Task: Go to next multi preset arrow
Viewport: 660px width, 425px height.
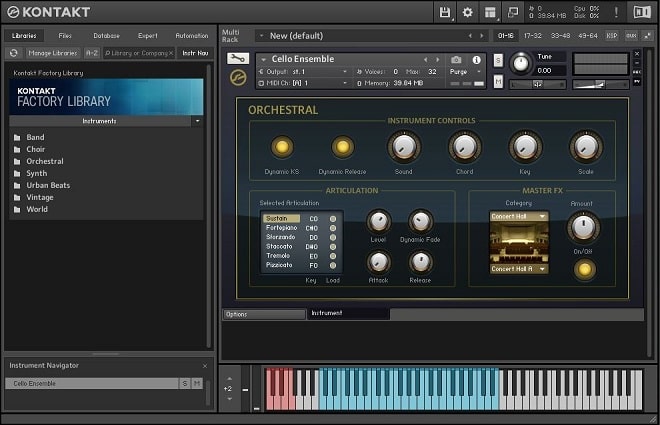Action: pyautogui.click(x=482, y=36)
